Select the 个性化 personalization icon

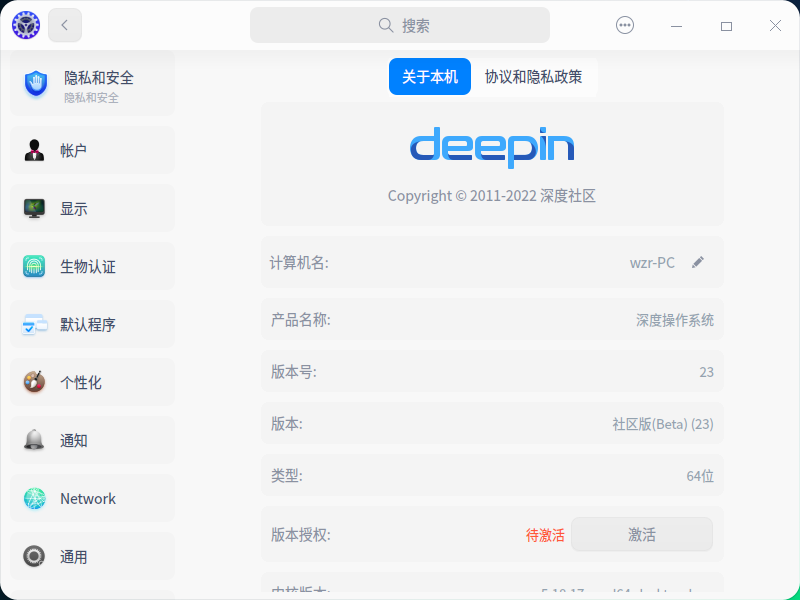click(x=33, y=382)
